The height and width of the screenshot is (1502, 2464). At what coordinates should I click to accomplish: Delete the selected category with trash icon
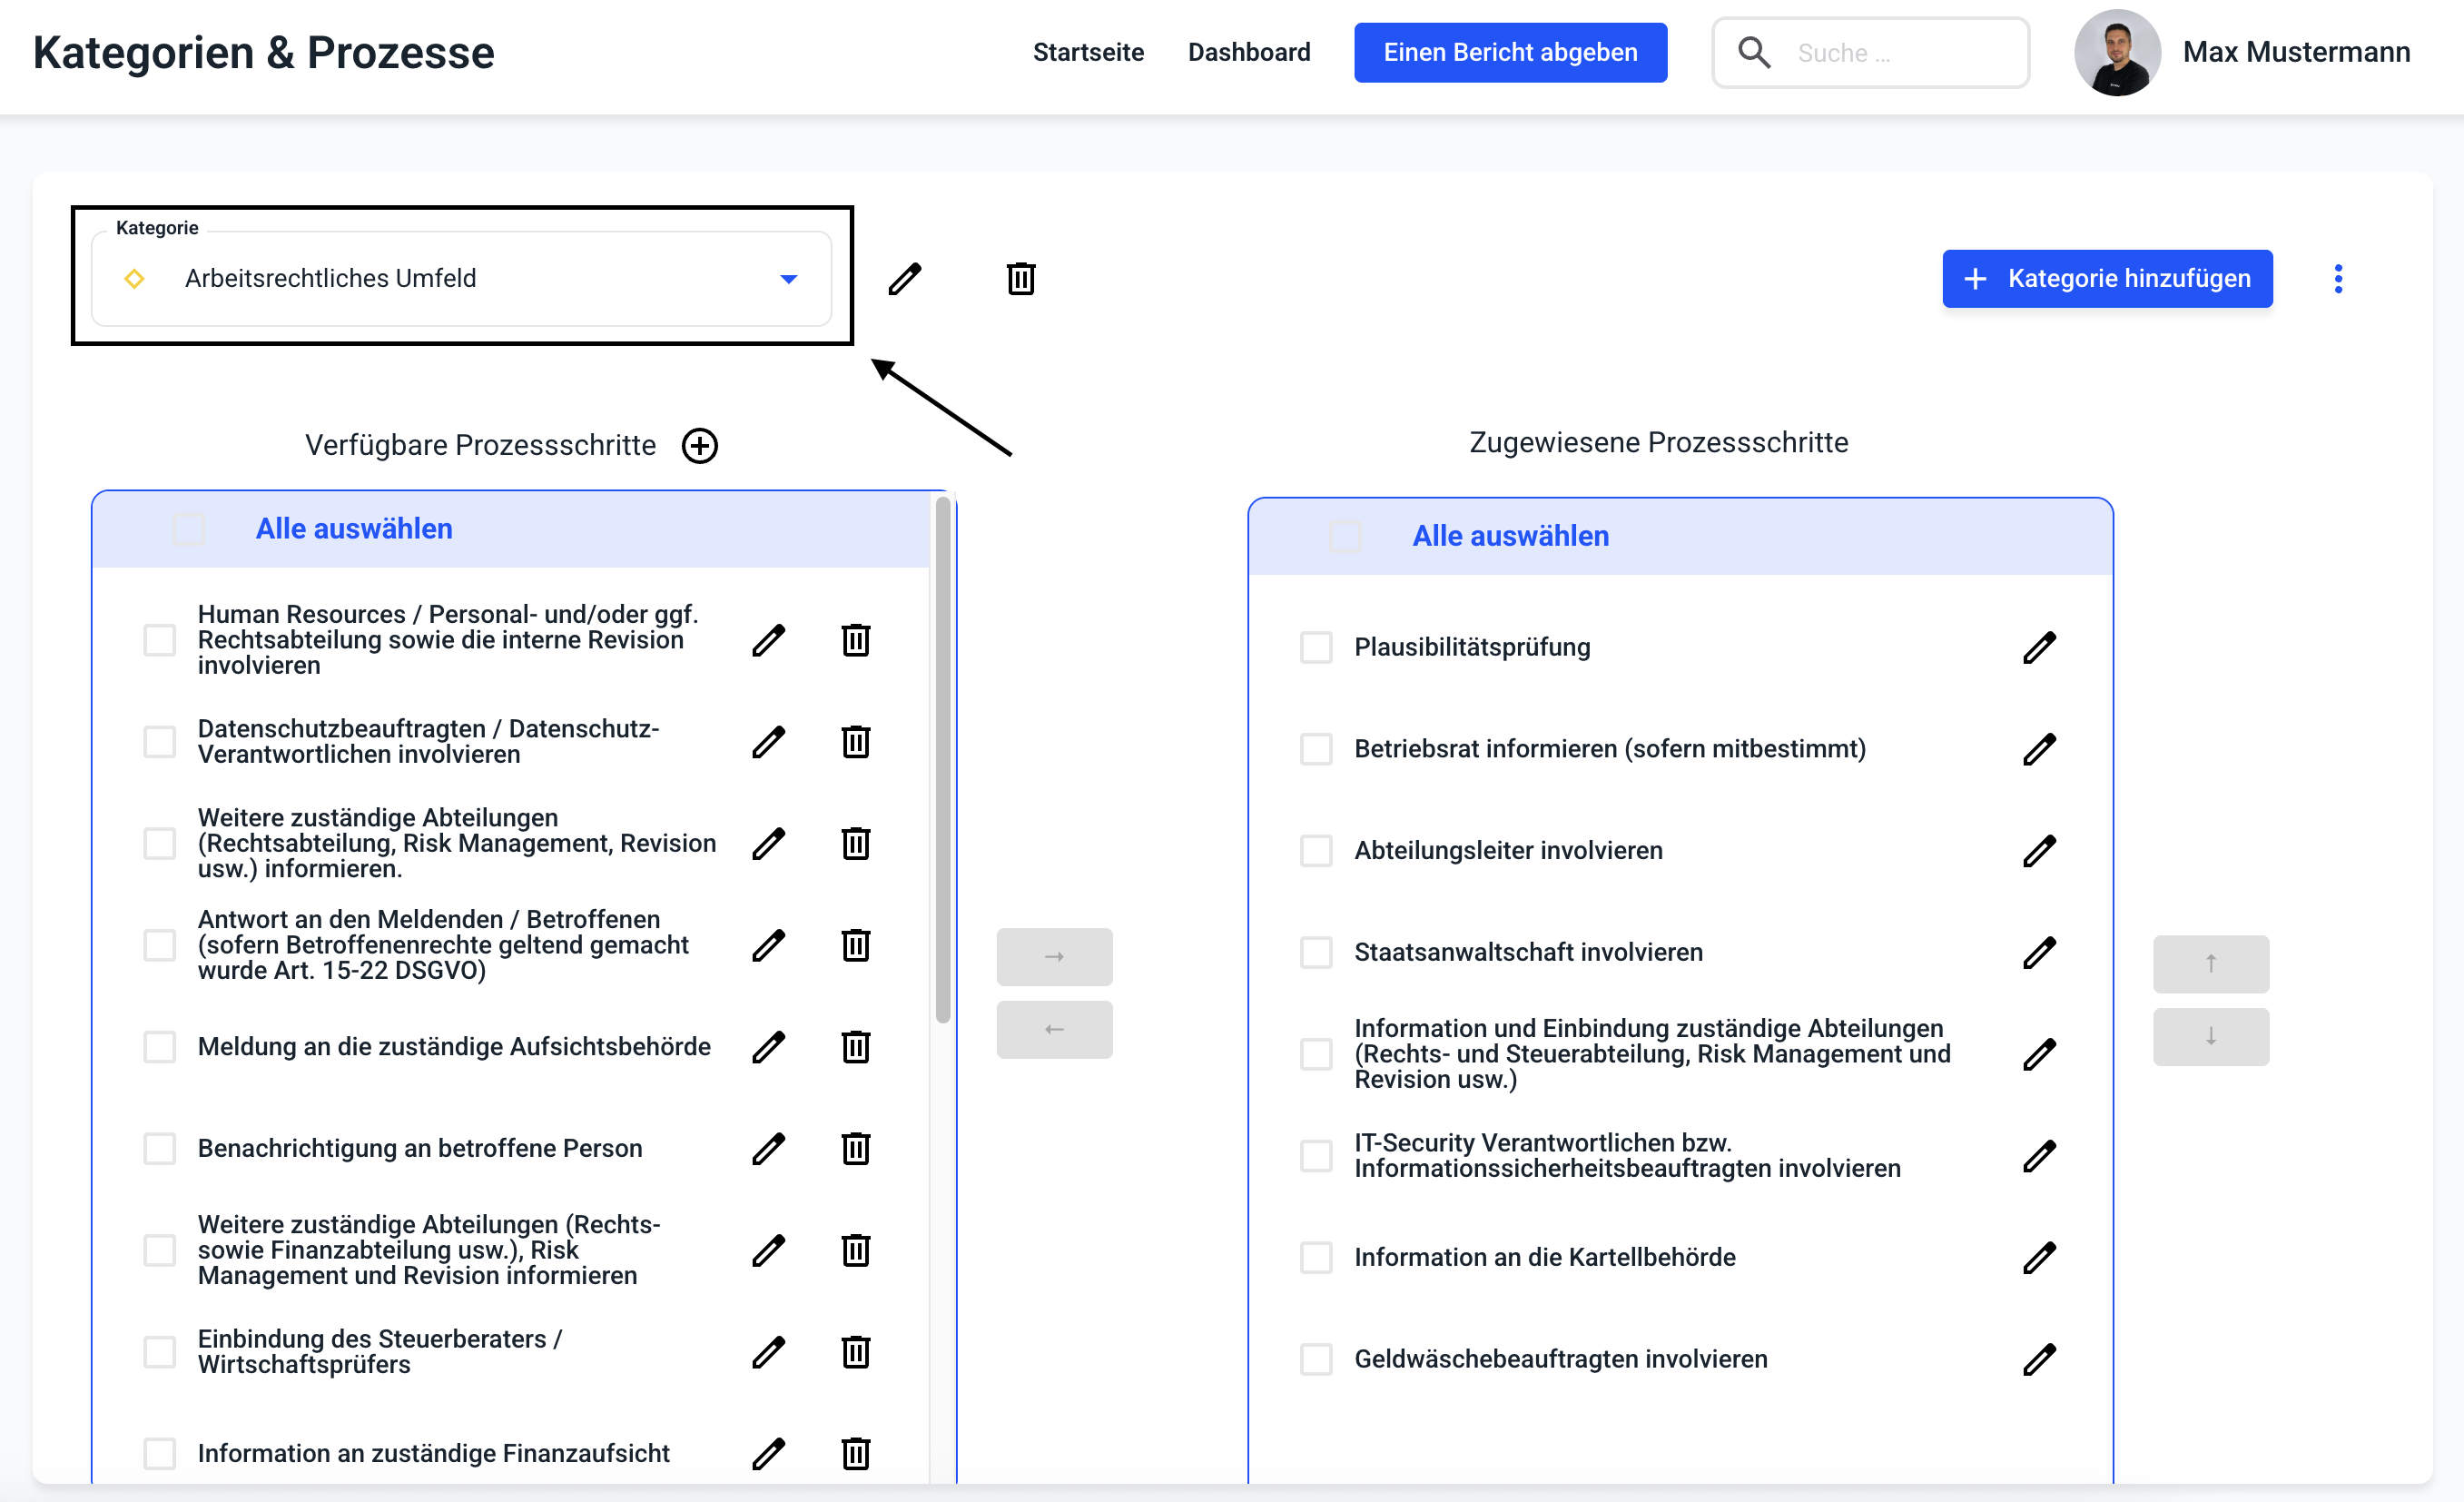point(1020,279)
